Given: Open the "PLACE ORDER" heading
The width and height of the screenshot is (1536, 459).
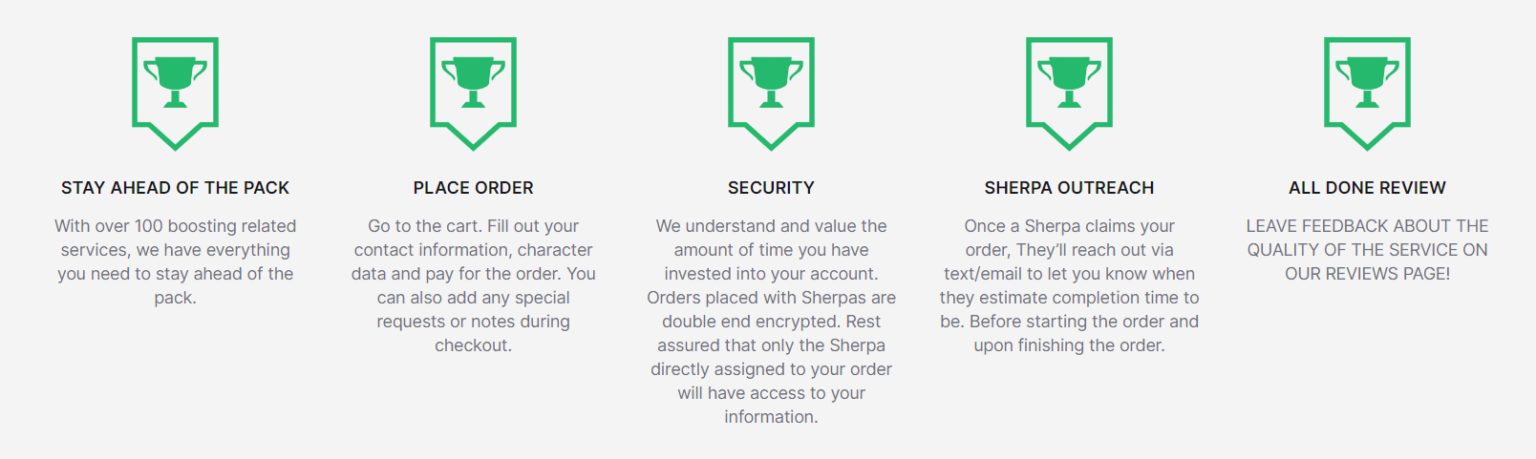Looking at the screenshot, I should click(x=473, y=188).
